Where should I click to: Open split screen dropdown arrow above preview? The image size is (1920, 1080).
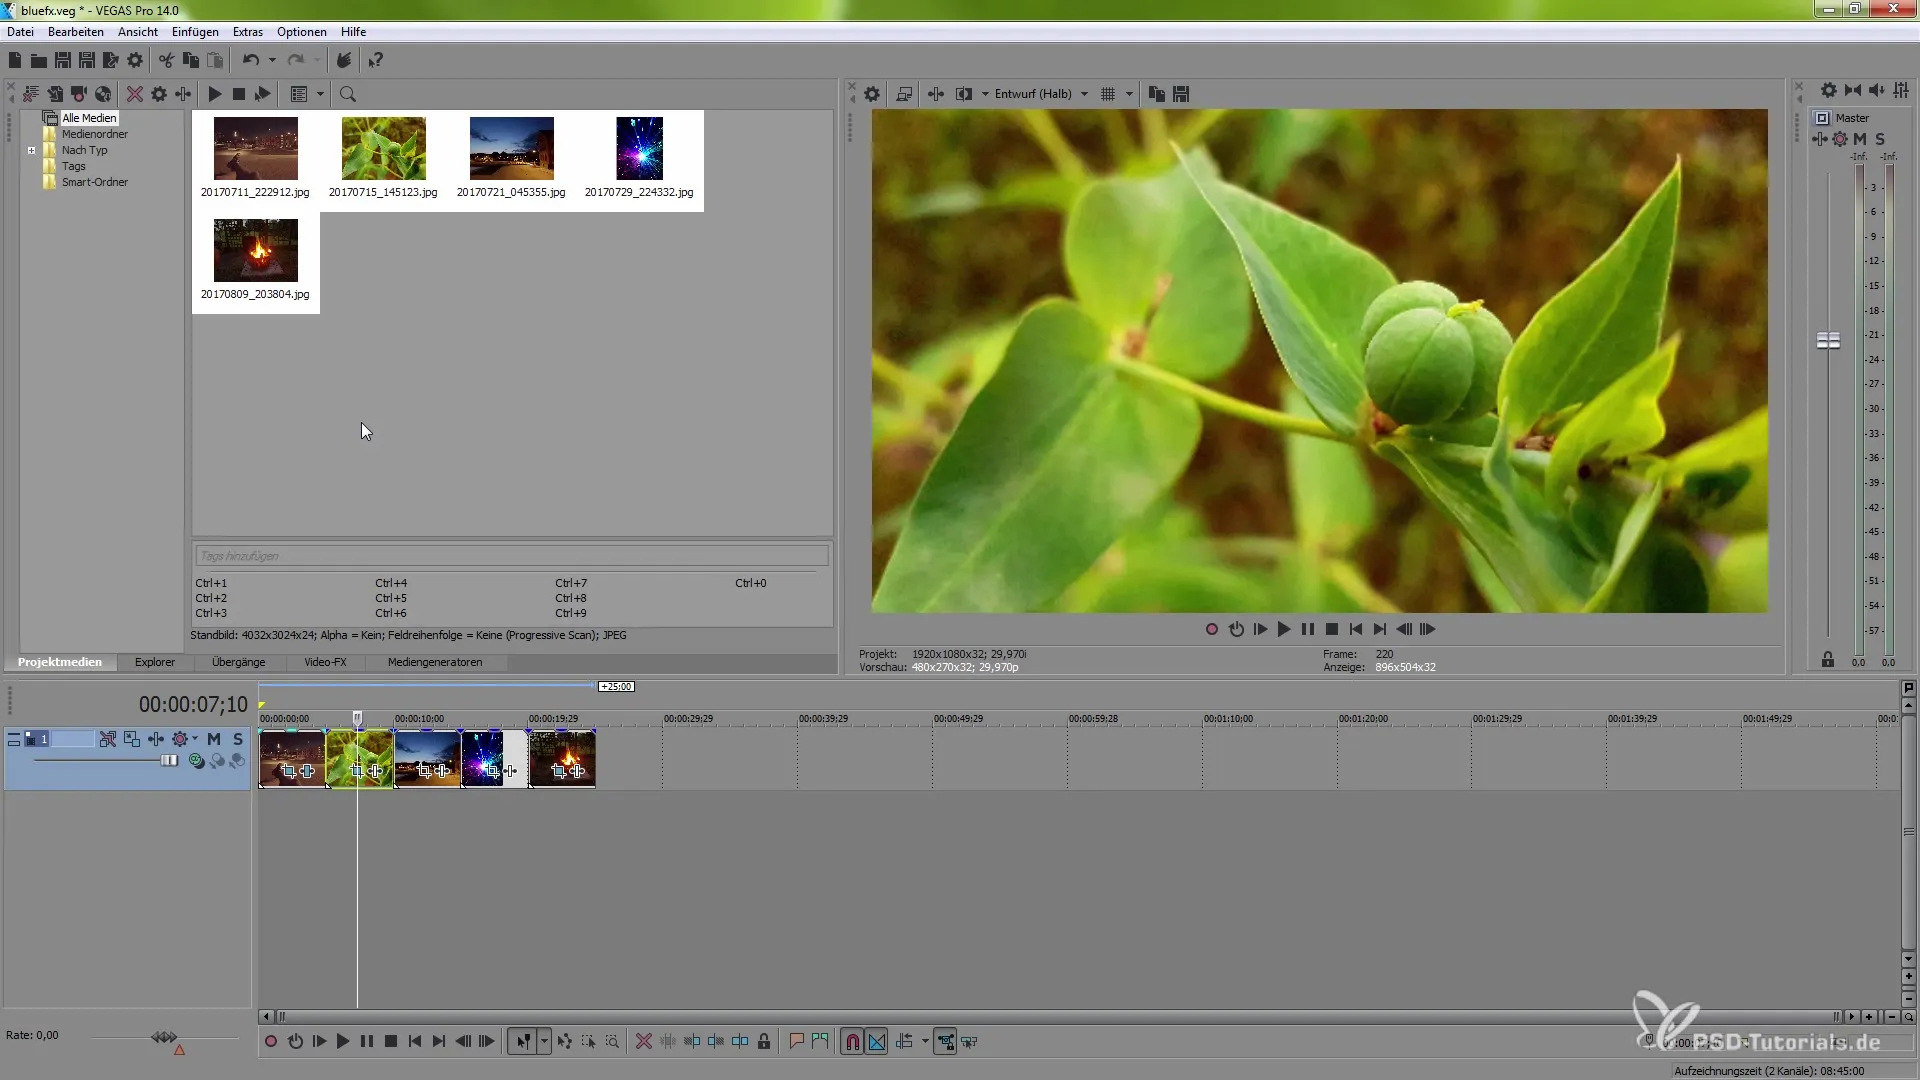[x=985, y=94]
